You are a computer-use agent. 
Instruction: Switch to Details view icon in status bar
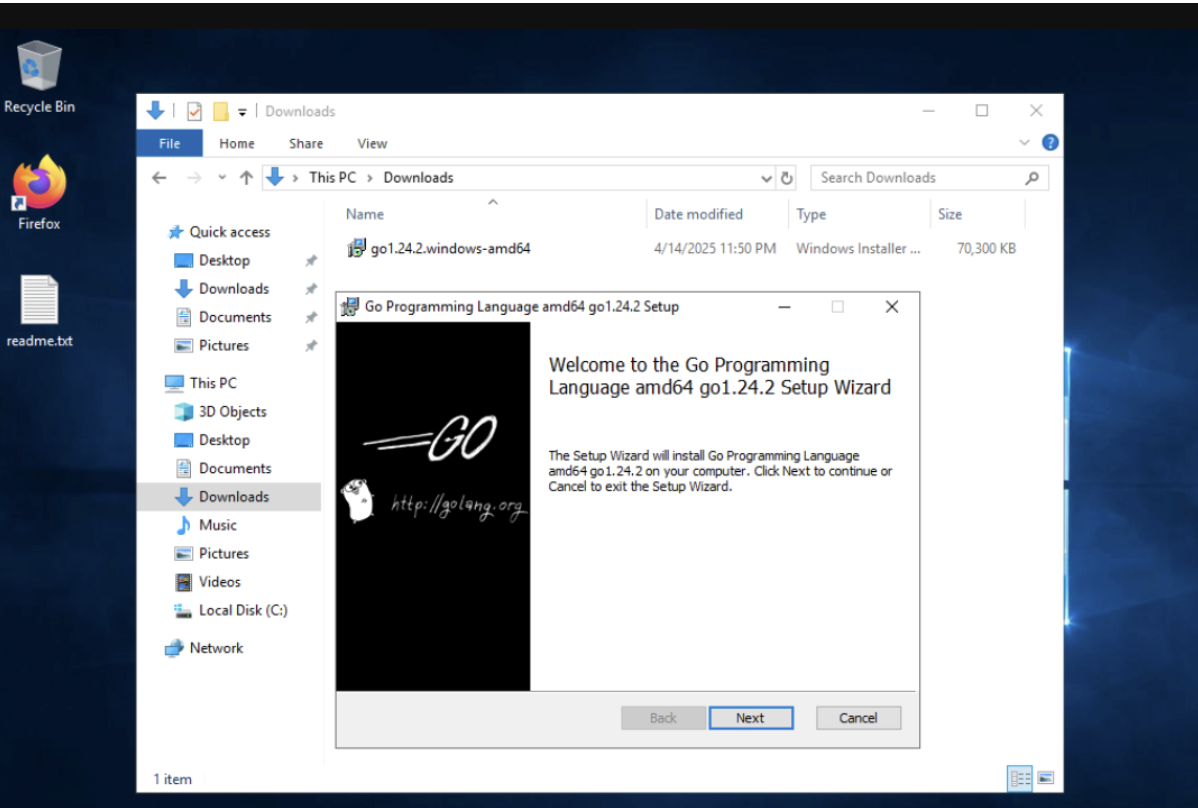pyautogui.click(x=1020, y=778)
